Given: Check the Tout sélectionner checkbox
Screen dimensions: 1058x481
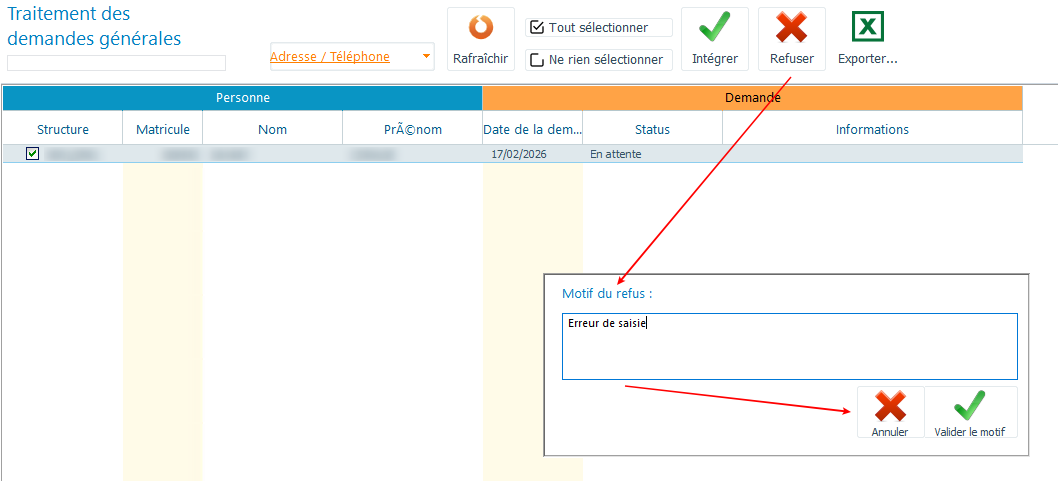Looking at the screenshot, I should pyautogui.click(x=537, y=28).
